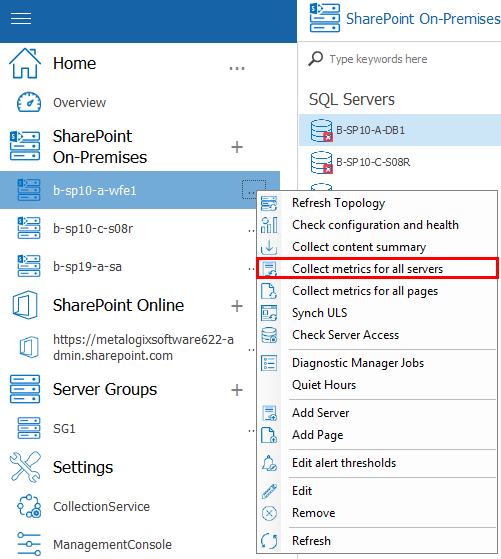The width and height of the screenshot is (501, 559).
Task: Select Refresh Topology from context menu
Action: 377,203
